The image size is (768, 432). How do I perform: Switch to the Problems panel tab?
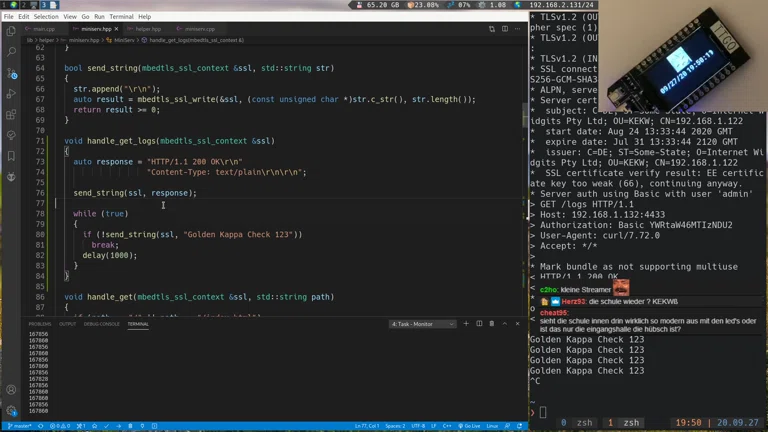[39, 324]
